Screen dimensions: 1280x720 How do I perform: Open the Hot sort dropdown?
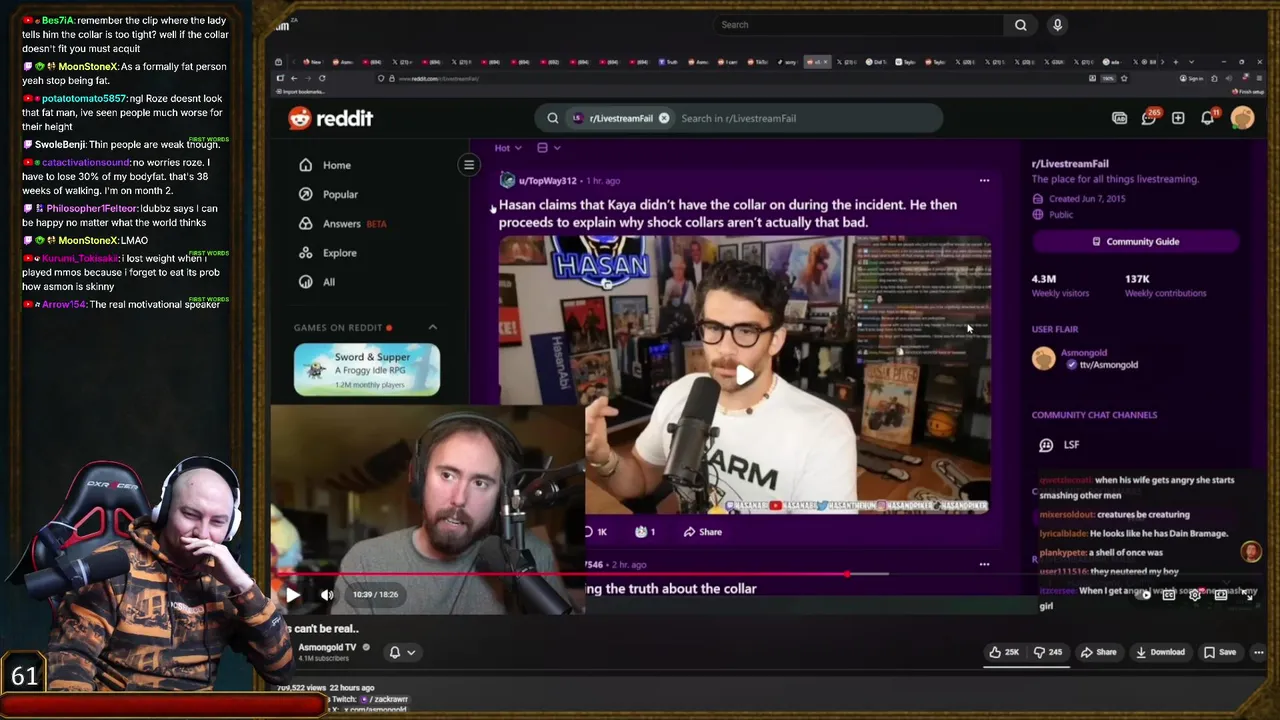click(508, 148)
